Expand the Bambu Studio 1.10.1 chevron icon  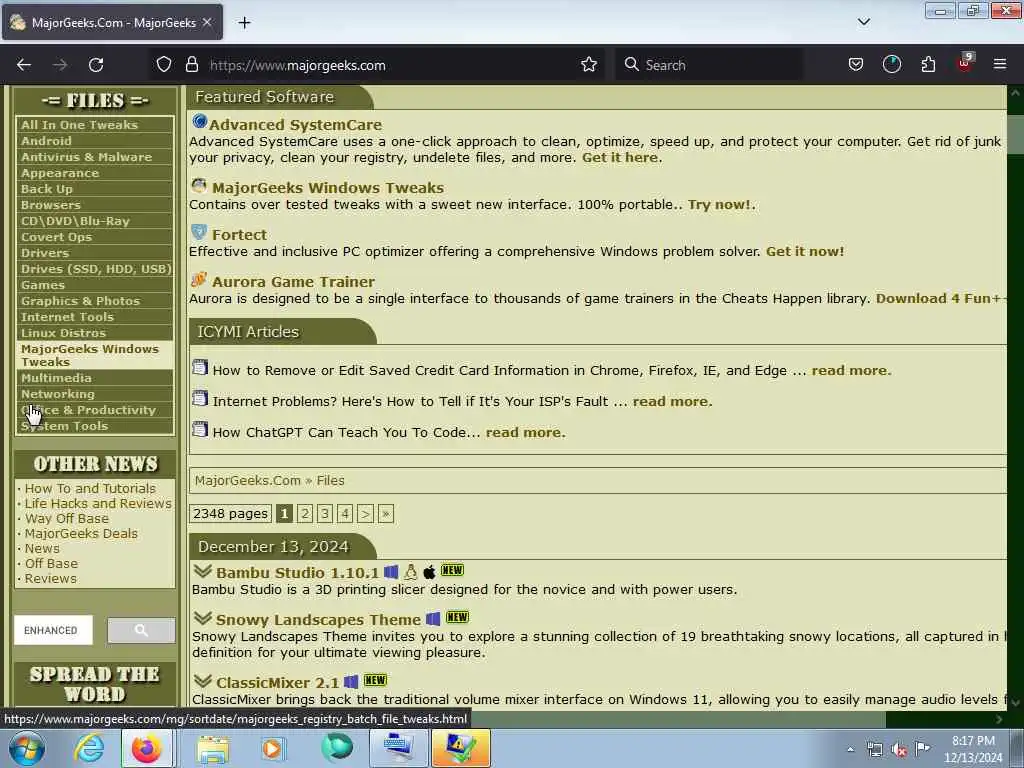tap(203, 571)
